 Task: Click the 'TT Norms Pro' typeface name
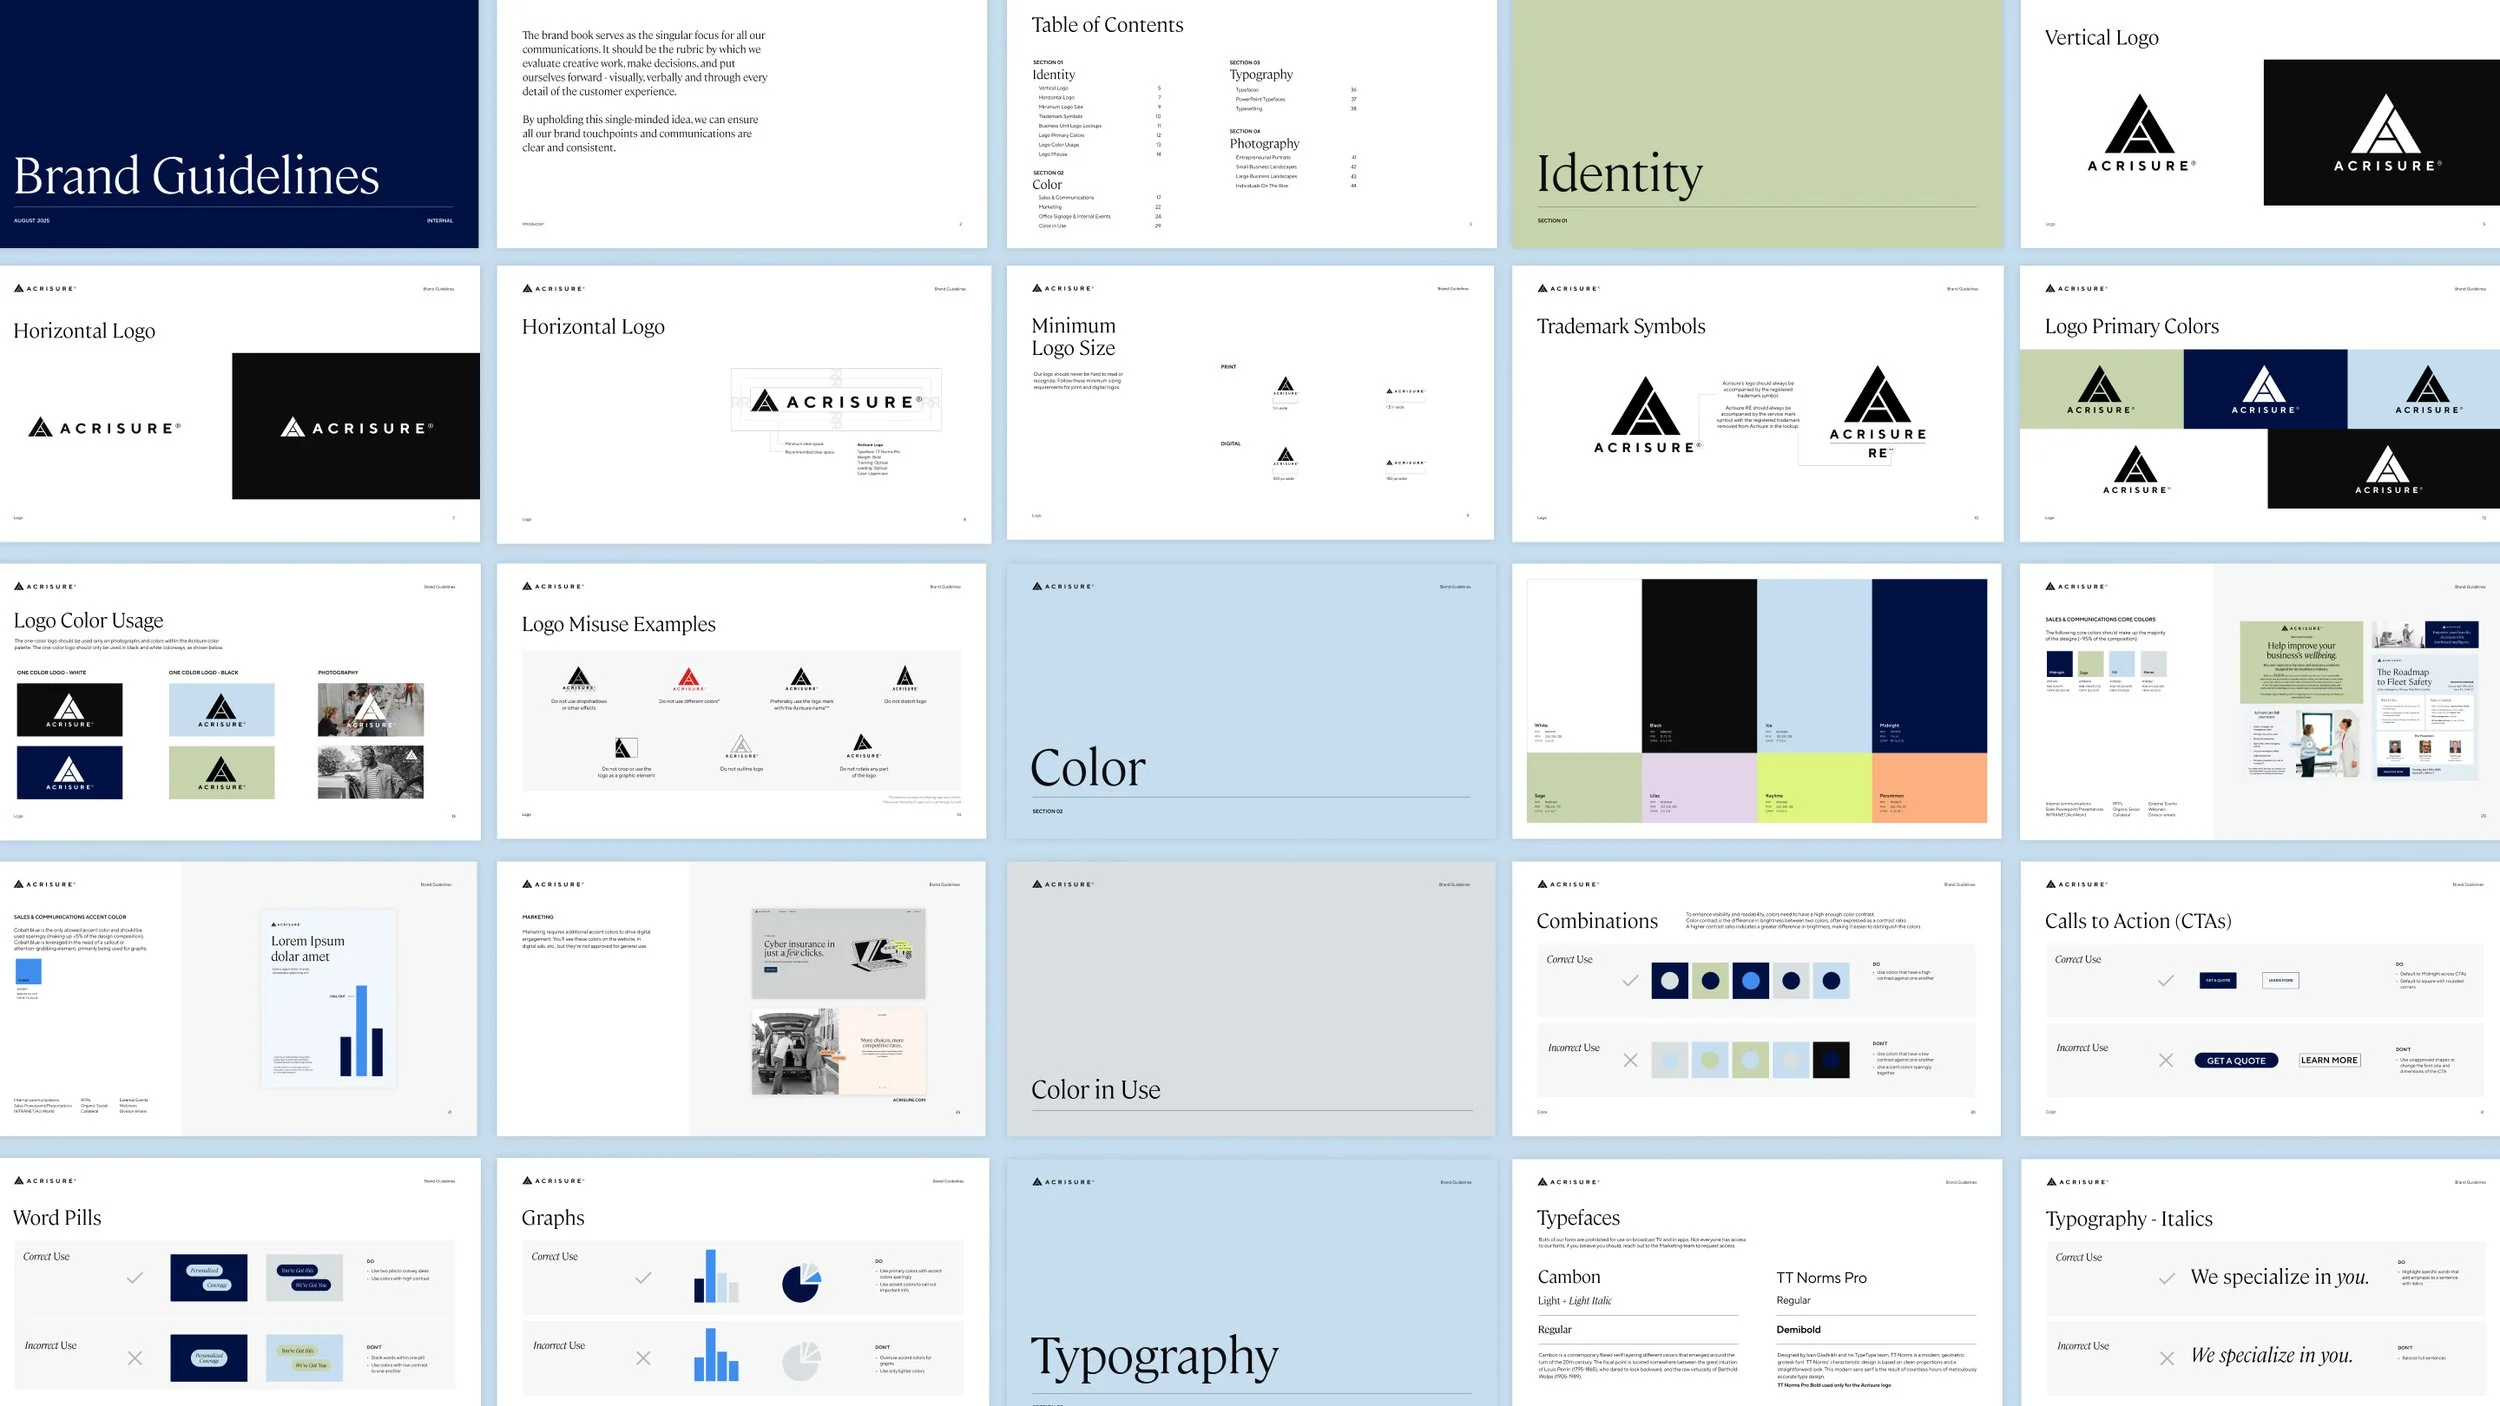[x=1821, y=1278]
